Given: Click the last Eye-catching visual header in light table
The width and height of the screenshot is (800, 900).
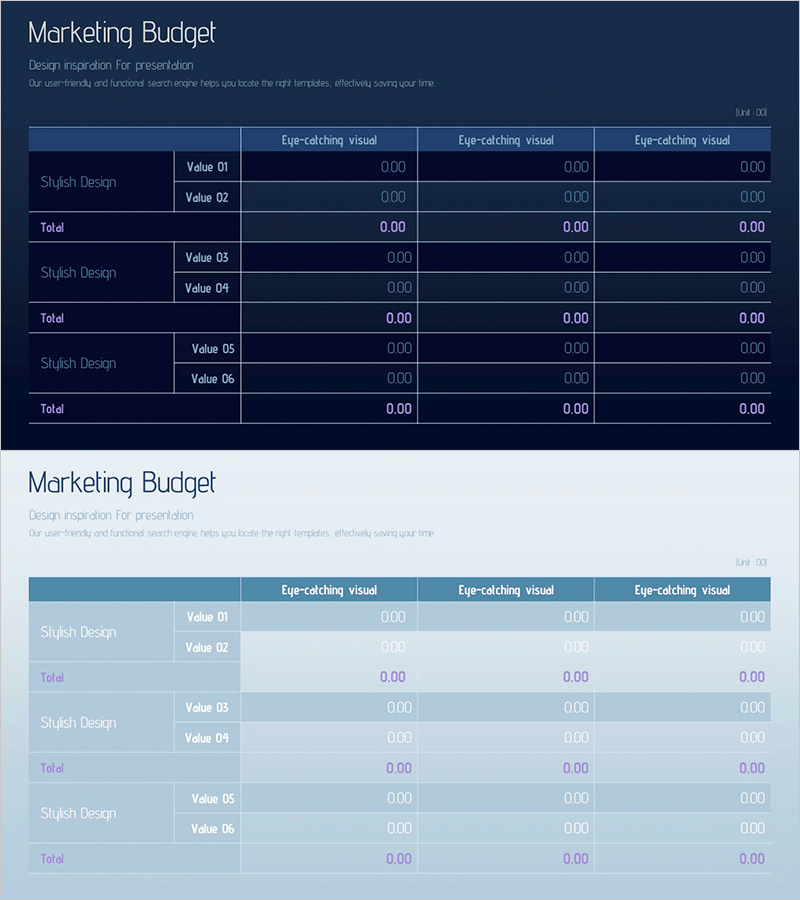Looking at the screenshot, I should click(682, 590).
